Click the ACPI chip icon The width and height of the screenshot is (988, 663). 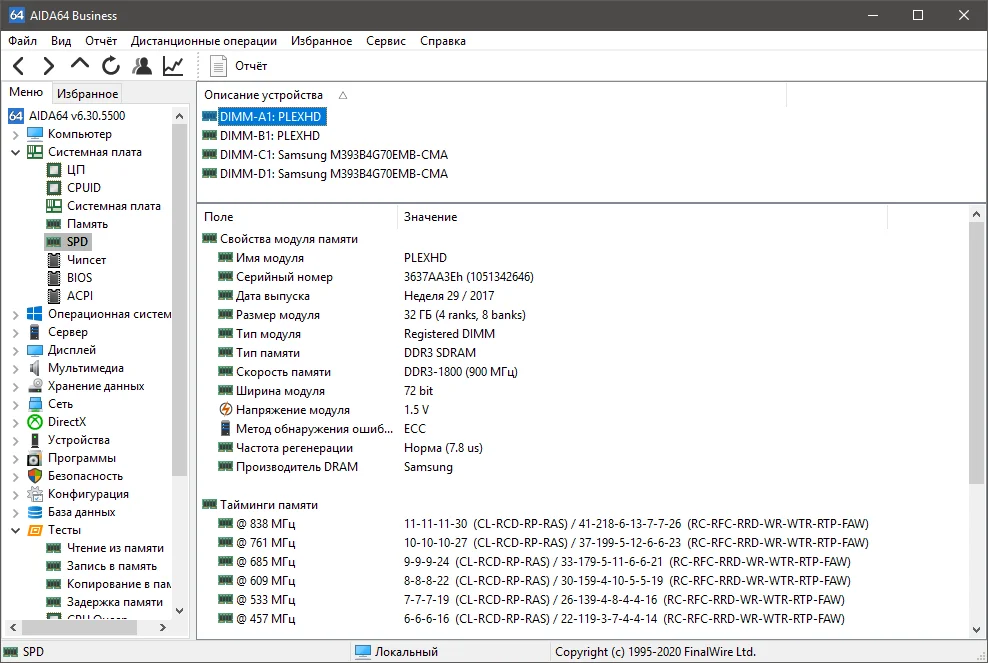point(54,296)
